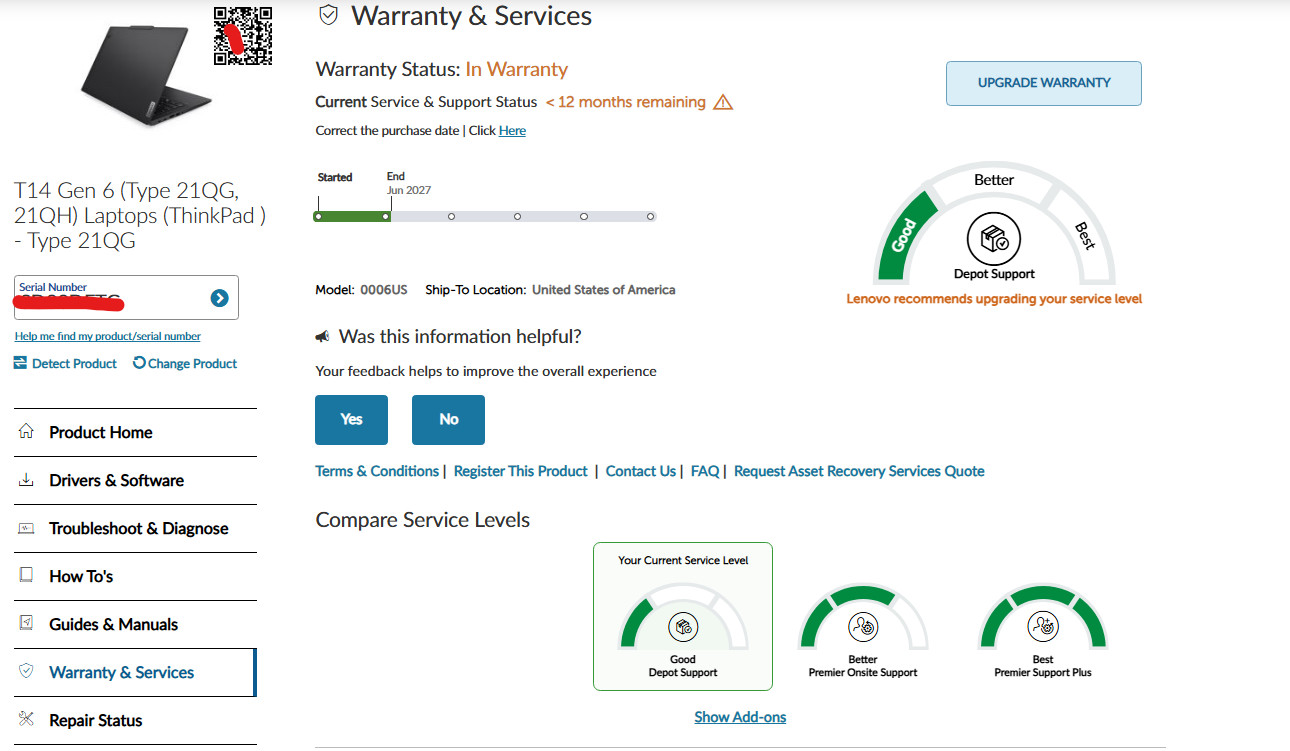Open Terms & Conditions link

[x=377, y=471]
